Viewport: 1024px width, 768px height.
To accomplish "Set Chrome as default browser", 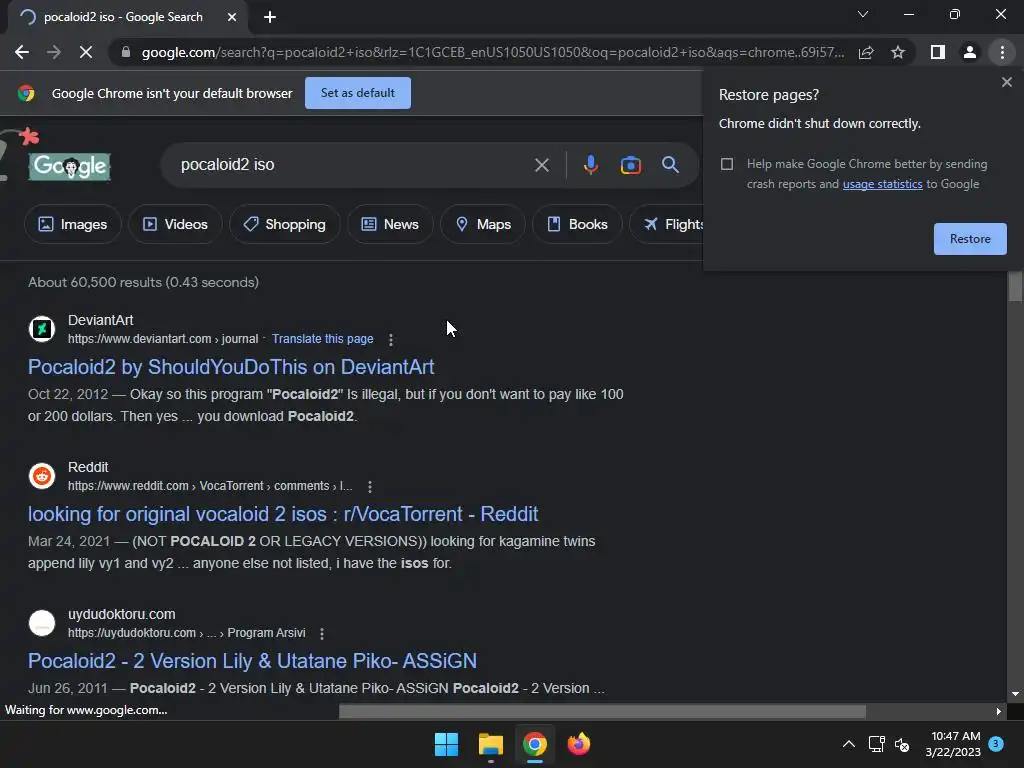I will [358, 93].
